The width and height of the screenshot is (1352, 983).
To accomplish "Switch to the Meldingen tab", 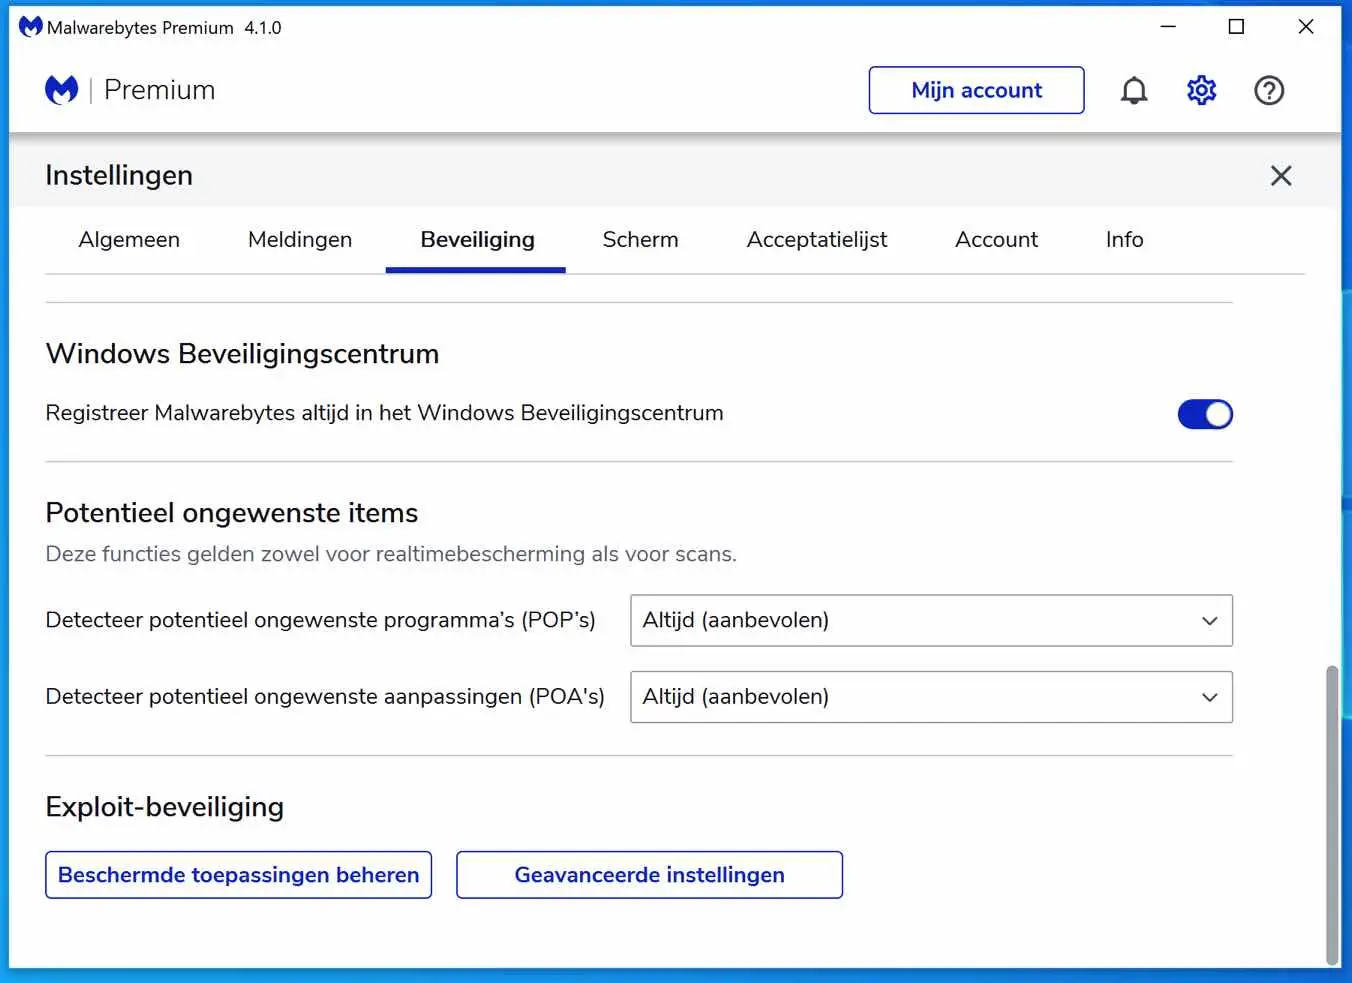I will click(300, 240).
